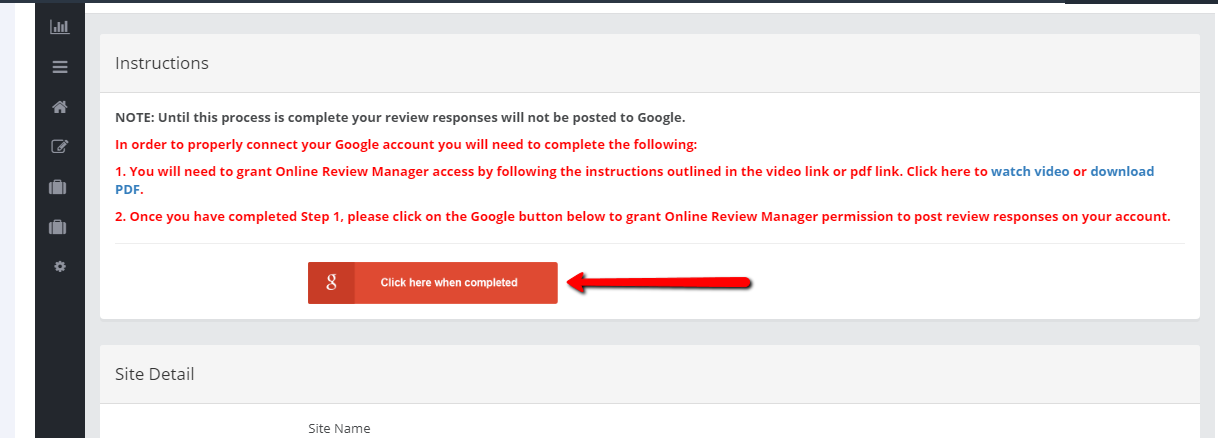1218x438 pixels.
Task: Click the Google 'g' logo on red button
Action: [331, 283]
